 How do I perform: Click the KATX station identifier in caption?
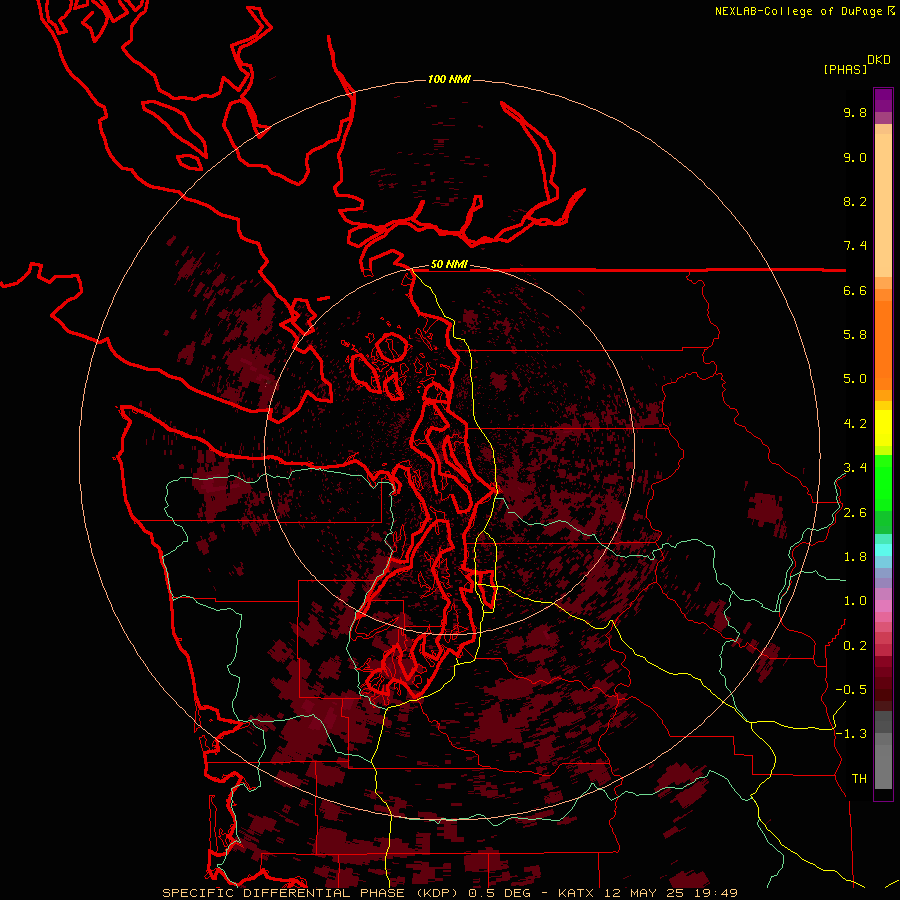point(576,893)
